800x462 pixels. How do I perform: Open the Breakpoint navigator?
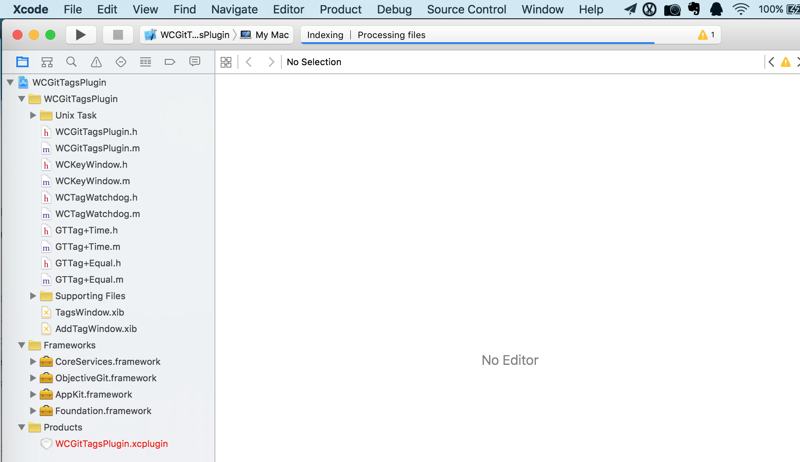pos(170,62)
